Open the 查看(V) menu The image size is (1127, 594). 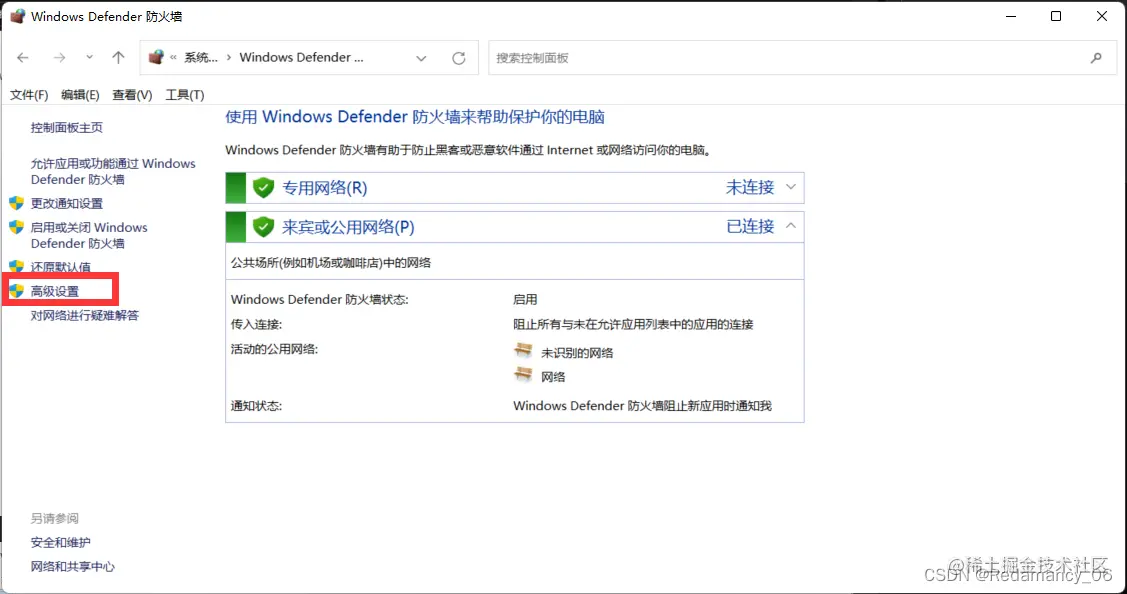pos(132,95)
